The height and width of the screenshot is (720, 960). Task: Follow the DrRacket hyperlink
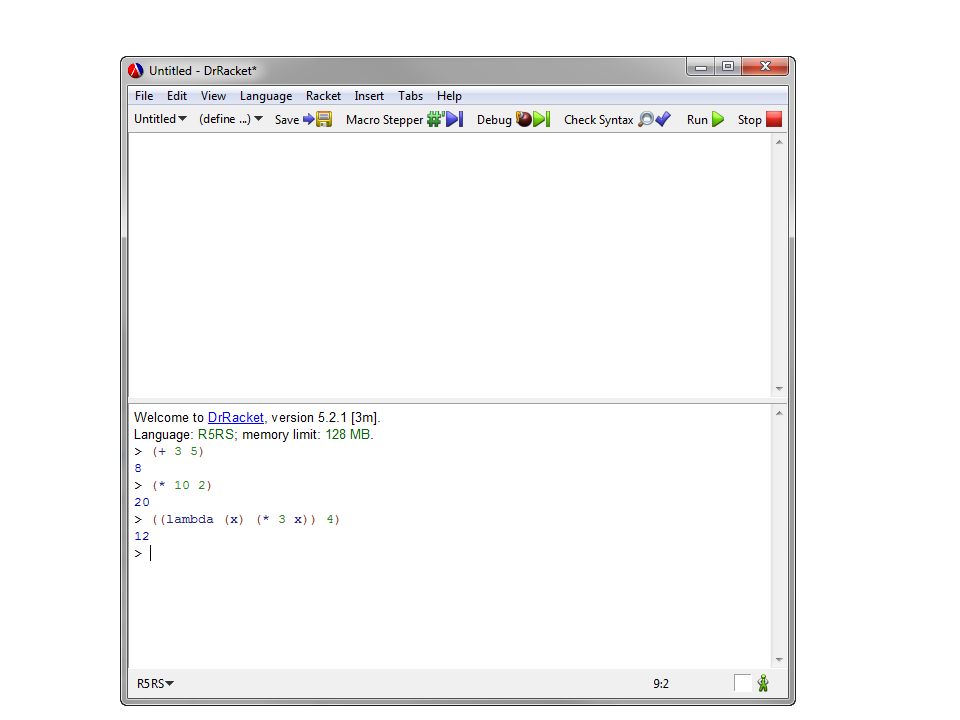[x=236, y=418]
